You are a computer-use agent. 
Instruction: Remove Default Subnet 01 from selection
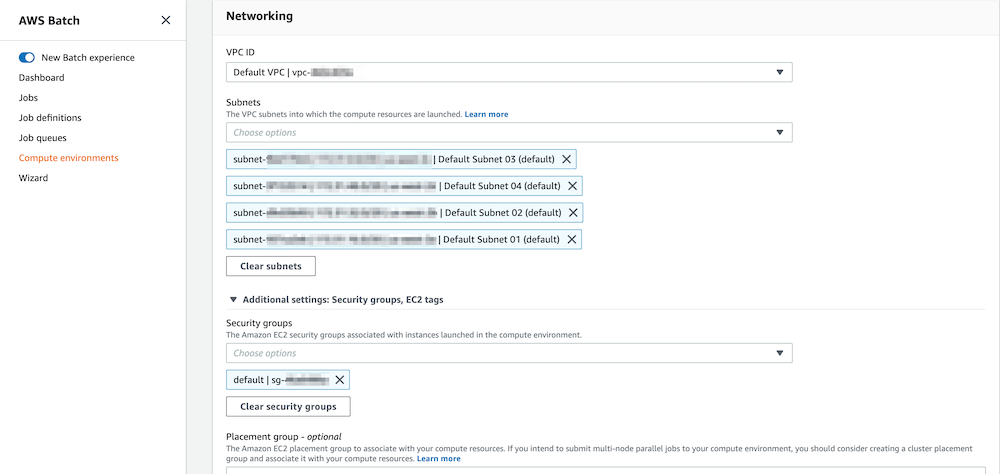[571, 239]
